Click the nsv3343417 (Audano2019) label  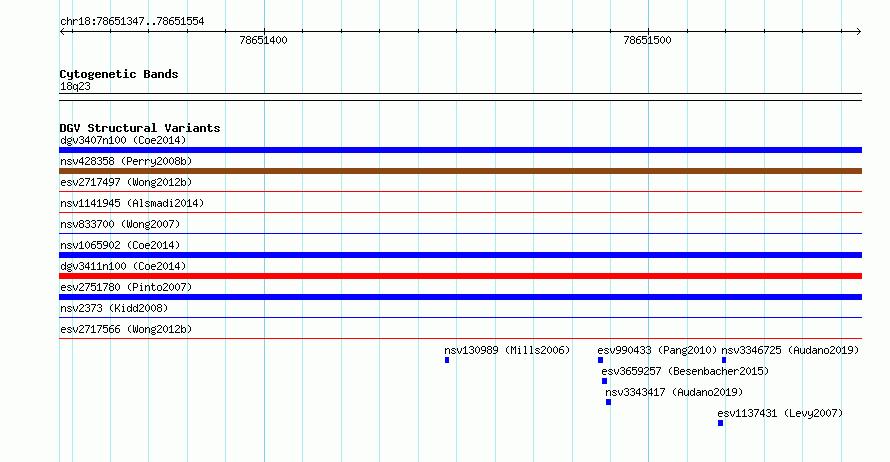[x=674, y=392]
